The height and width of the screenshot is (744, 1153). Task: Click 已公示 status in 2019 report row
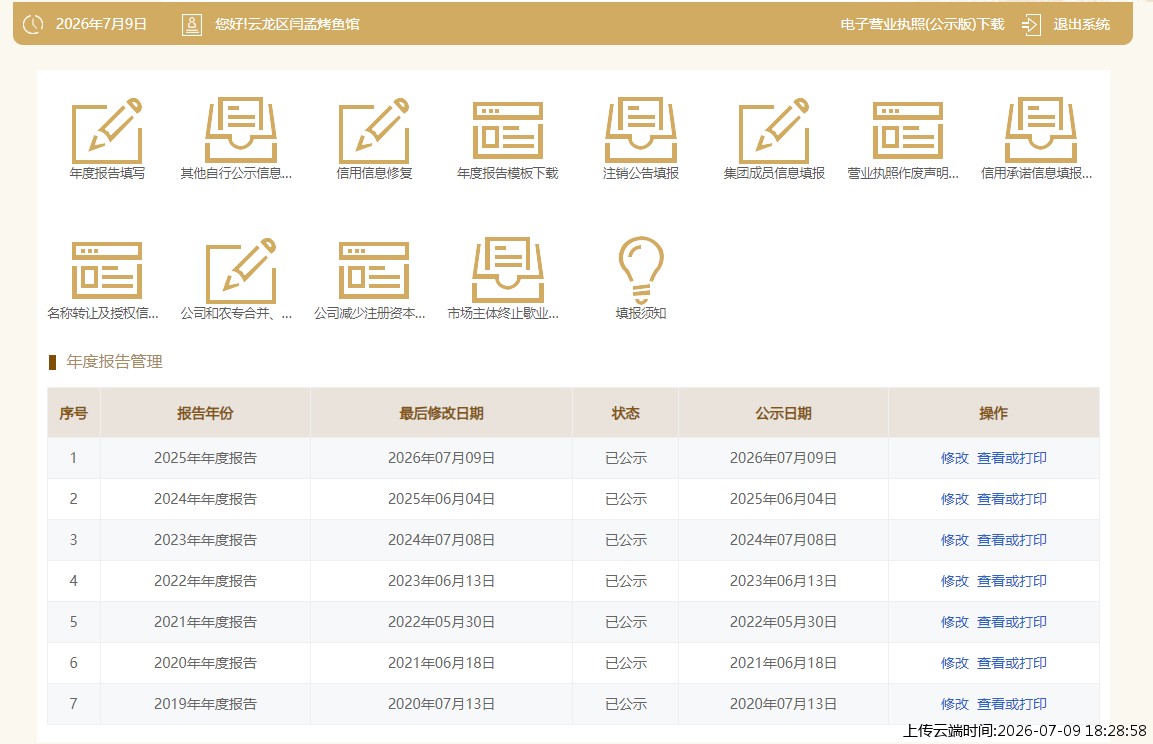(626, 704)
